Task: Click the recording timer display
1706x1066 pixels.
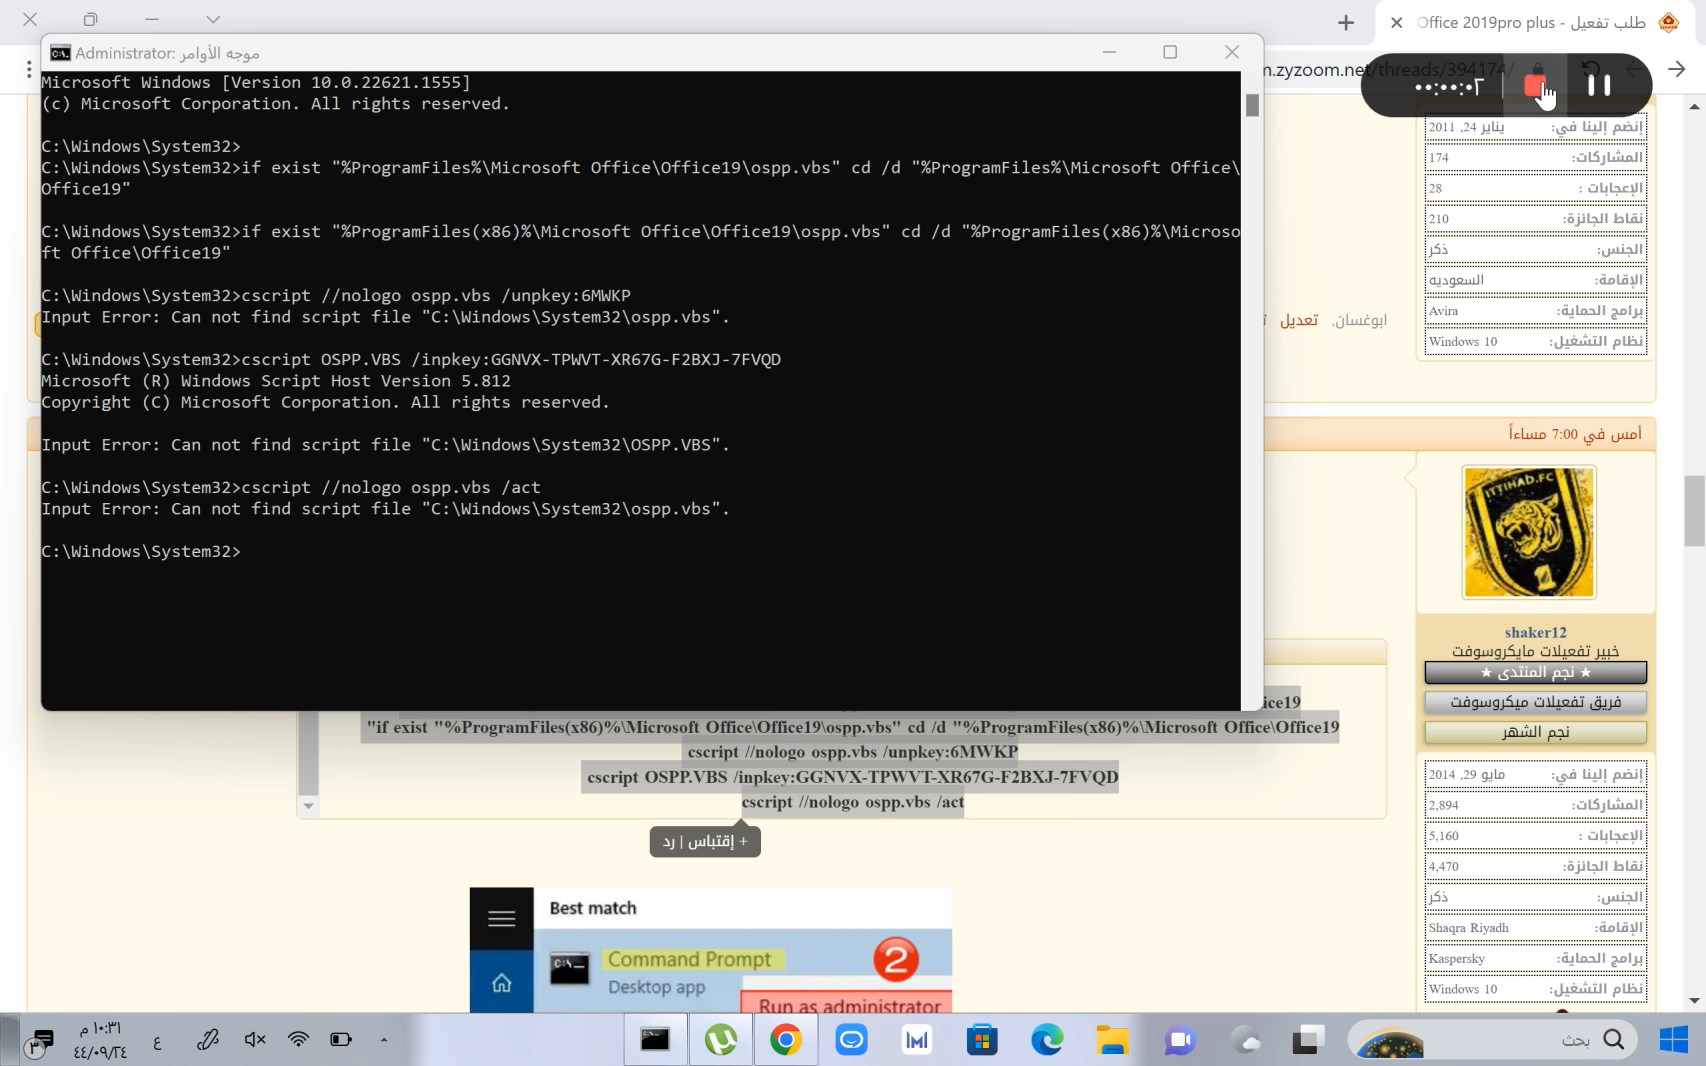Action: pos(1448,87)
